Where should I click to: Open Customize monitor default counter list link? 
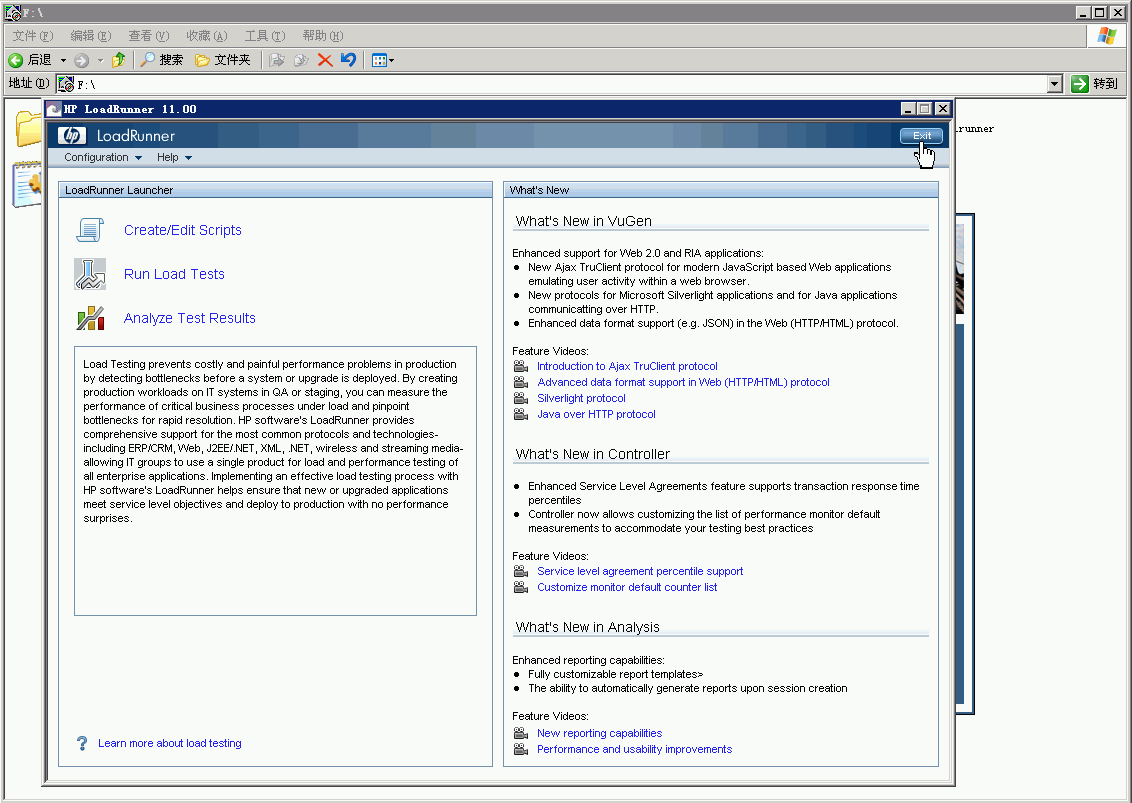pos(627,587)
